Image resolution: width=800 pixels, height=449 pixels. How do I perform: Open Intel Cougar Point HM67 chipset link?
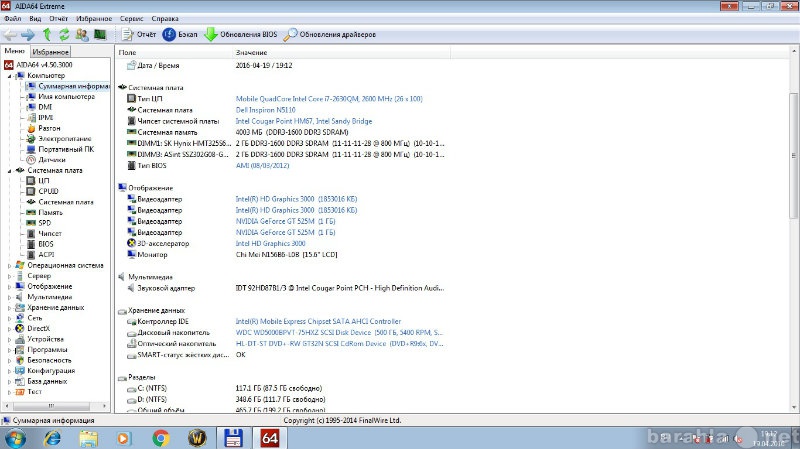coord(304,121)
